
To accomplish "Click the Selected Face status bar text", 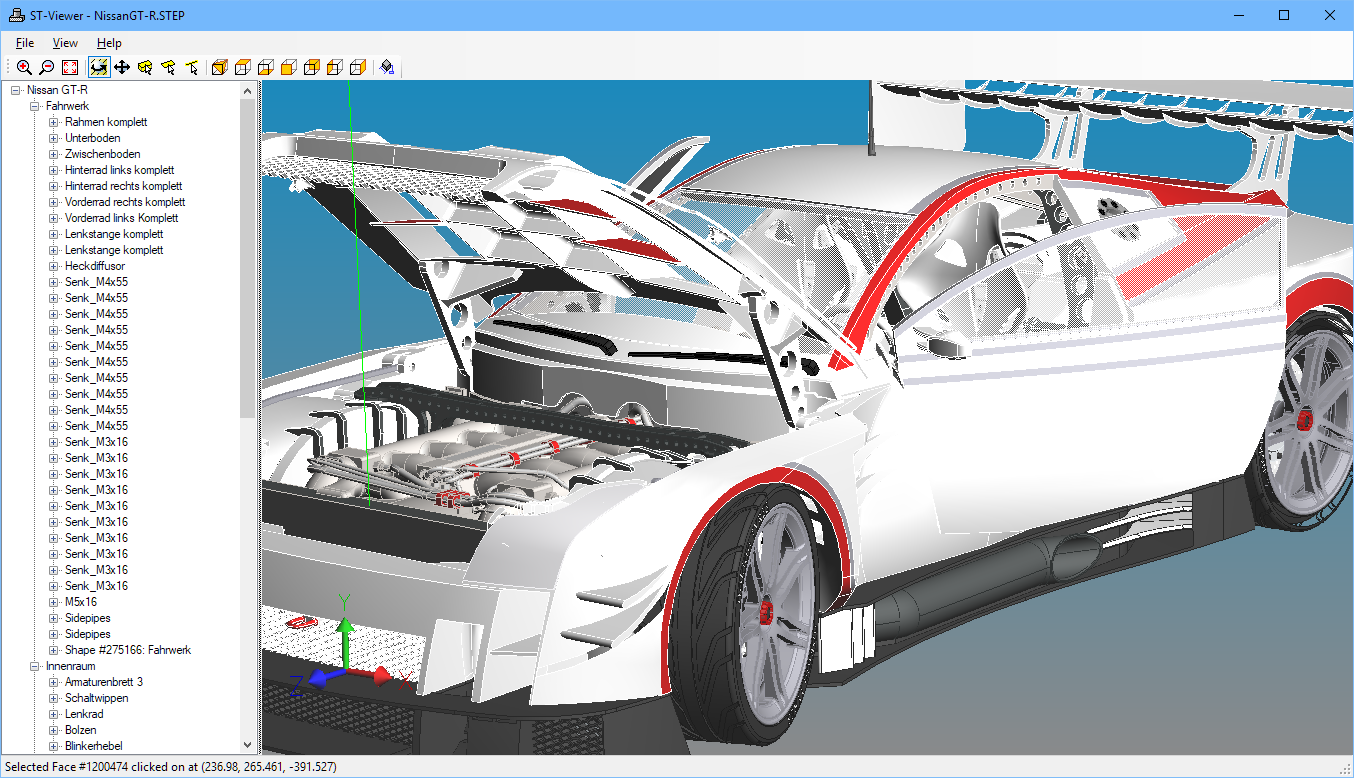I will (x=171, y=767).
